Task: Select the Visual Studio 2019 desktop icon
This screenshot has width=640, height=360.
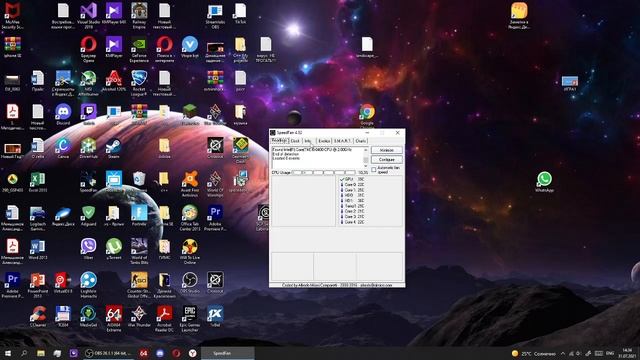Action: [x=89, y=16]
